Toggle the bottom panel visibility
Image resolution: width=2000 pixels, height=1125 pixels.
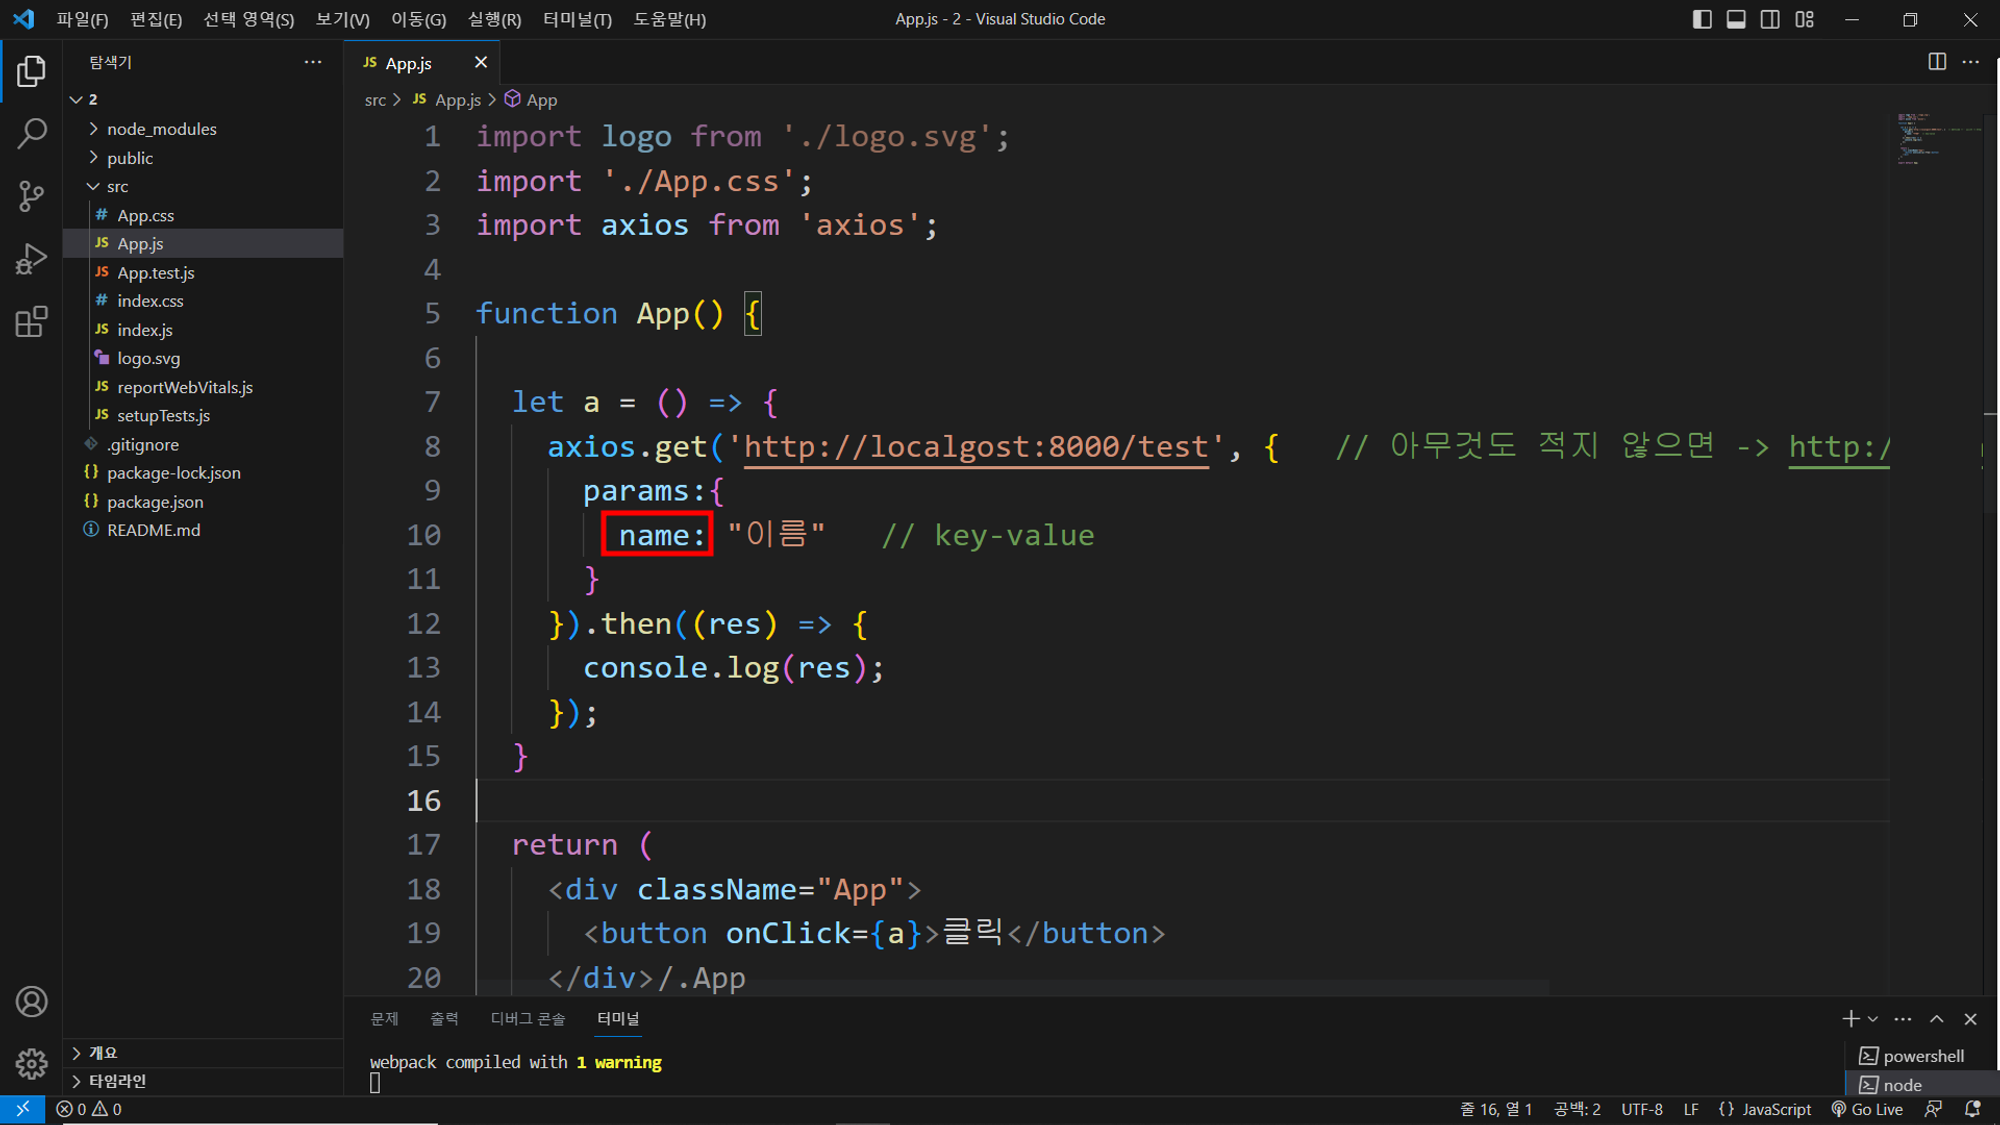pos(1736,19)
